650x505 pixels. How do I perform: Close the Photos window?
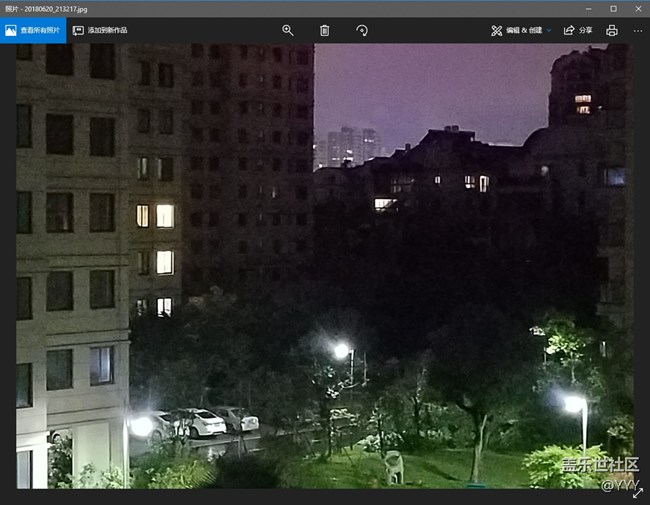(x=638, y=8)
